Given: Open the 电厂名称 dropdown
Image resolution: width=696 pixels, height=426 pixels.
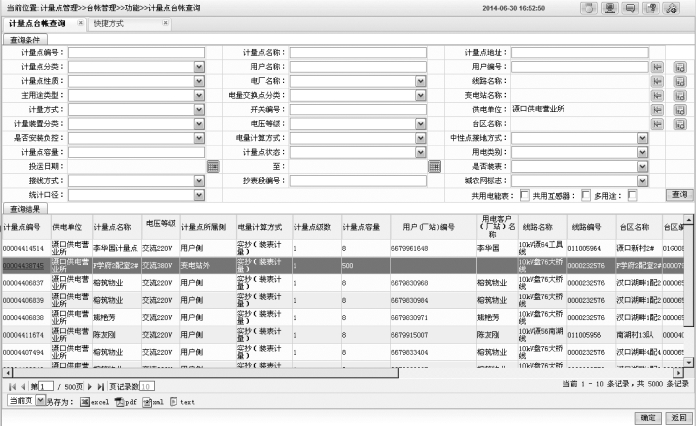Looking at the screenshot, I should pyautogui.click(x=420, y=81).
